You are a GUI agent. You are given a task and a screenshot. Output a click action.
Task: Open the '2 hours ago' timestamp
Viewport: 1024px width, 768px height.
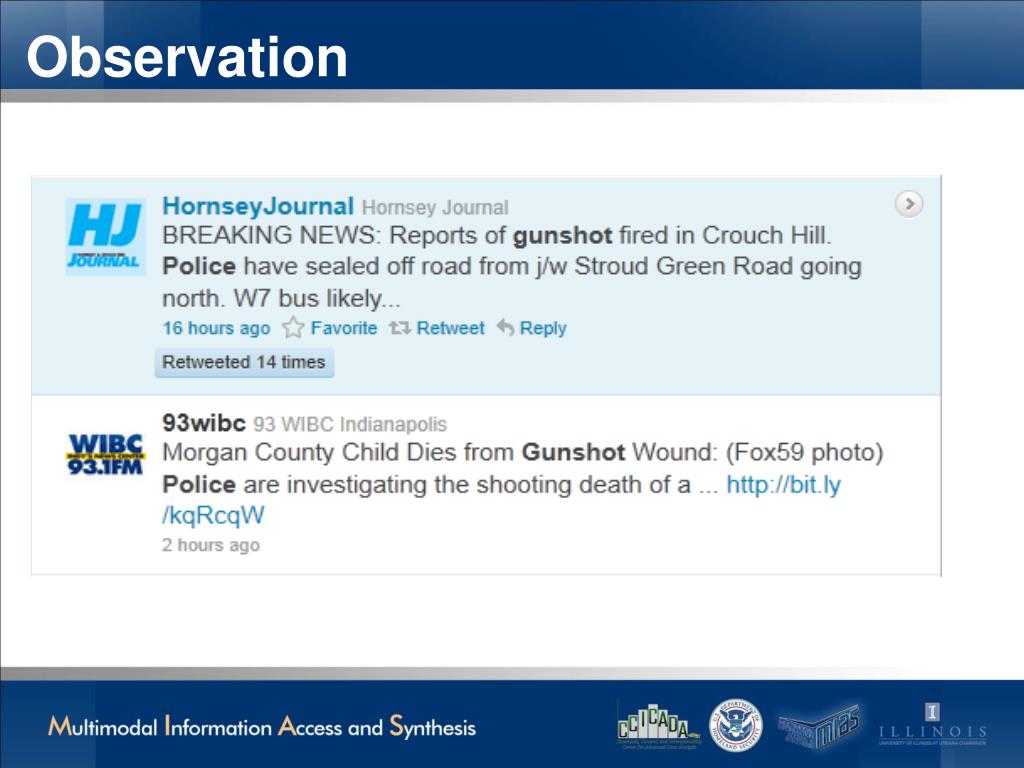(x=211, y=545)
